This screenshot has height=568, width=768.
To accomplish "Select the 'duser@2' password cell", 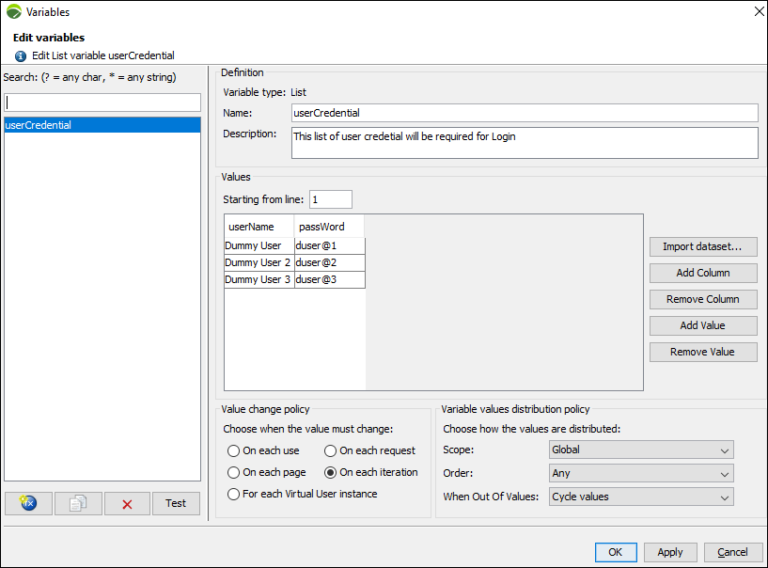I will (329, 263).
